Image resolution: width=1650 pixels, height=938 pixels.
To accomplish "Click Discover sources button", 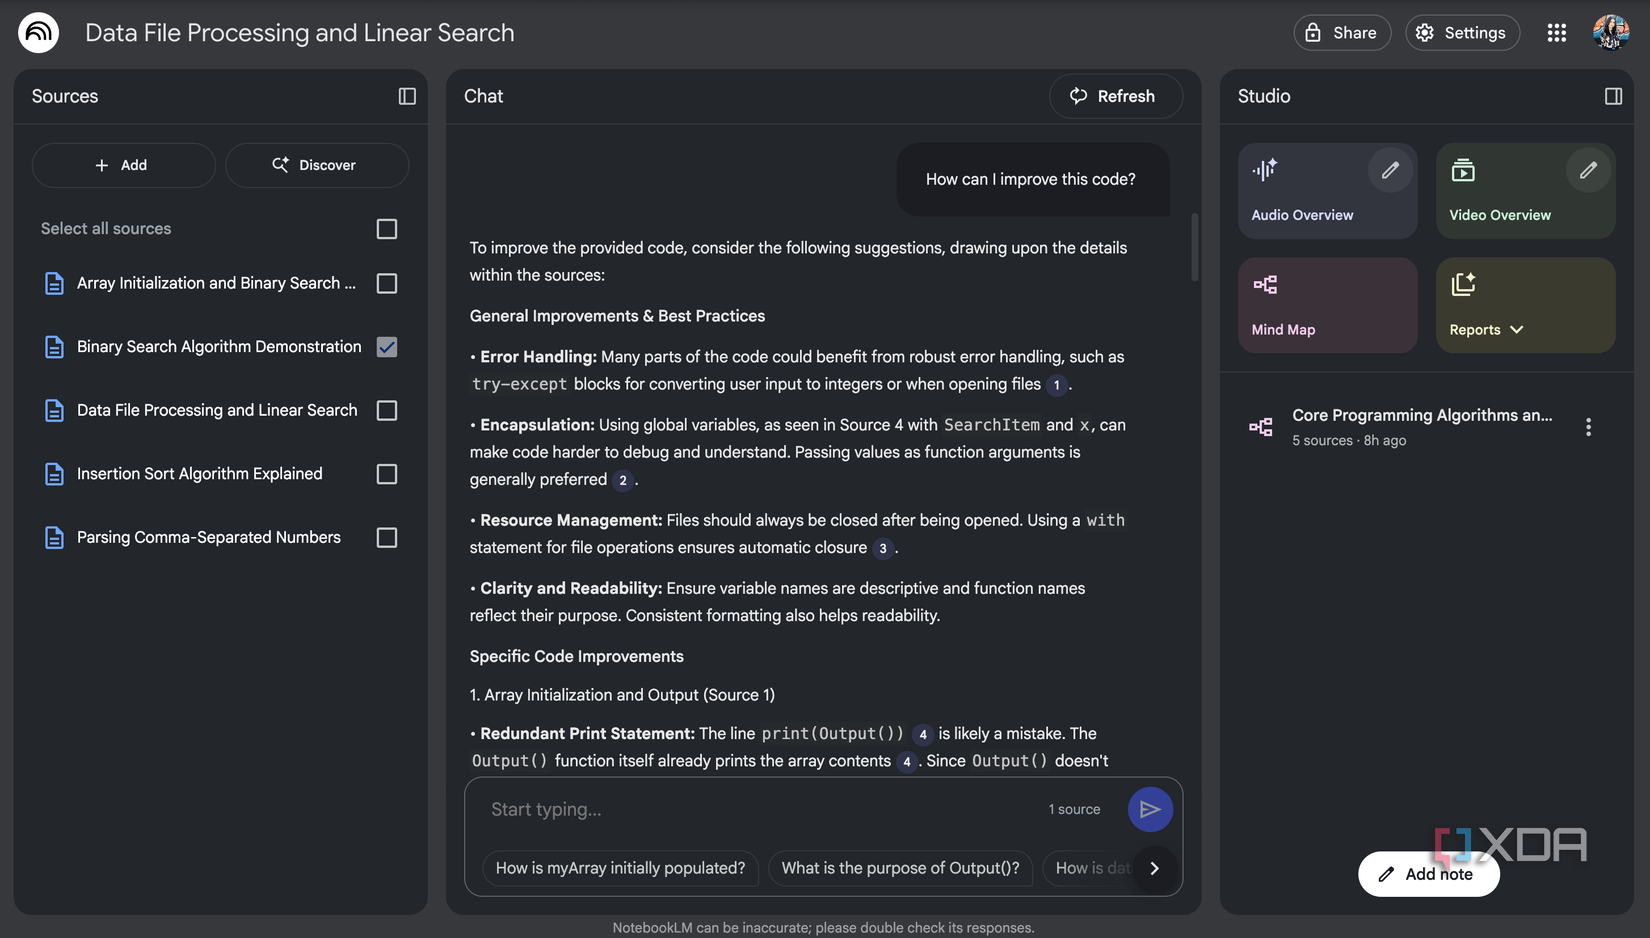I will (x=317, y=165).
